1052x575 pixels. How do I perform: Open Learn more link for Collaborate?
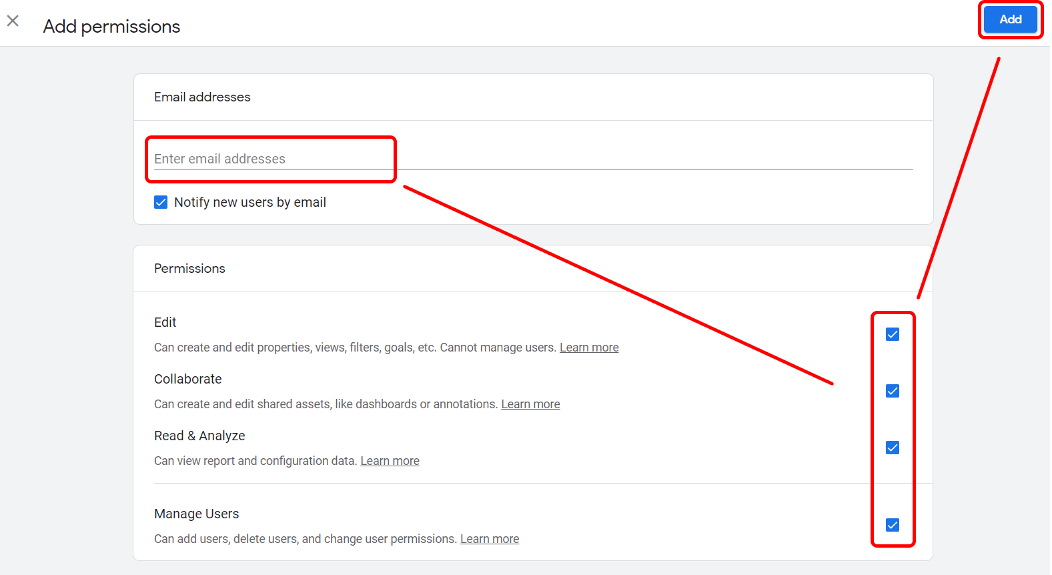tap(530, 404)
